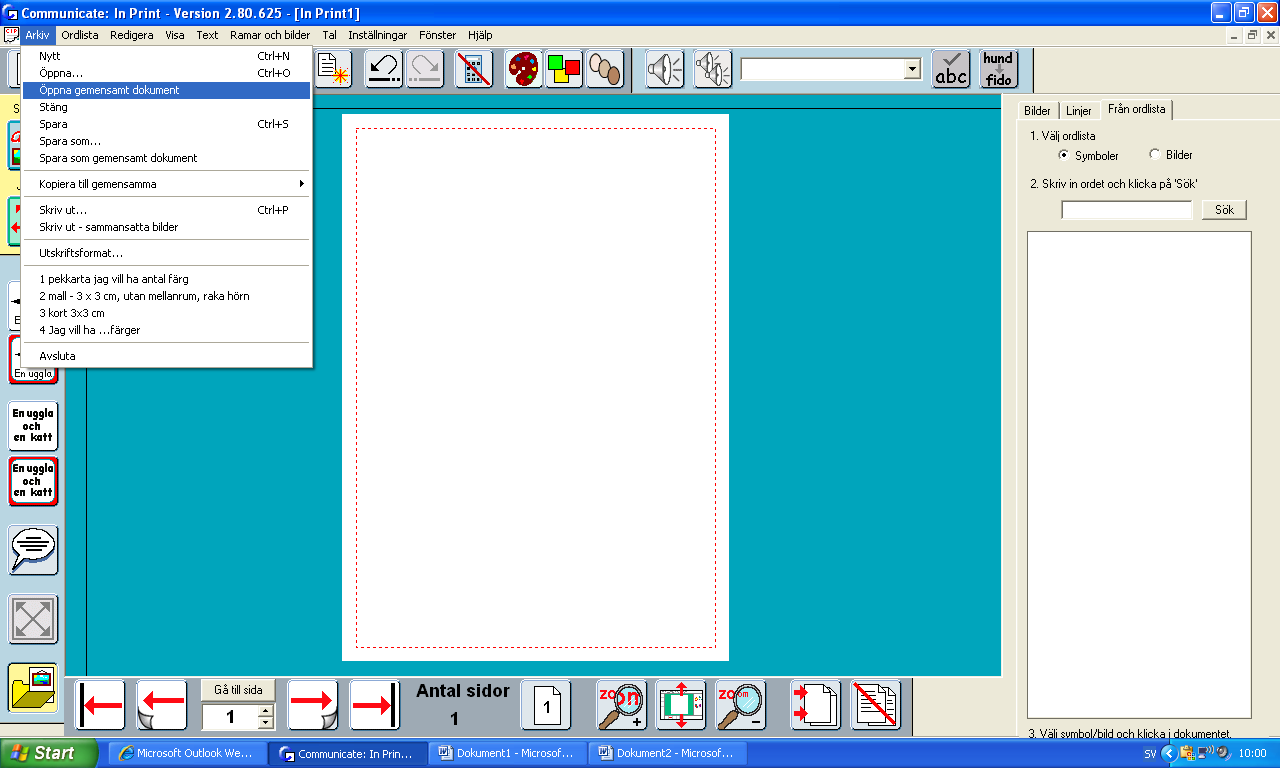Choose 'Öppna gemensamt dokument' in menu
This screenshot has height=768, width=1280.
(x=166, y=90)
